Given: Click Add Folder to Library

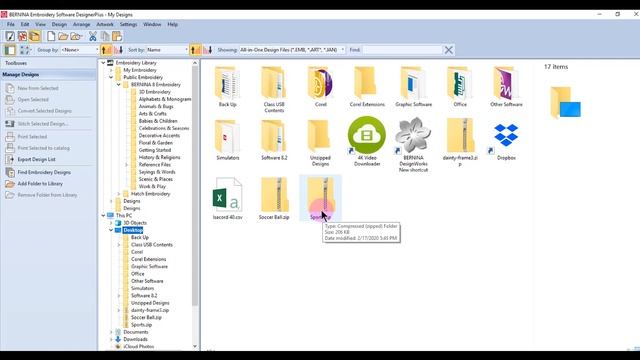Looking at the screenshot, I should [40, 184].
